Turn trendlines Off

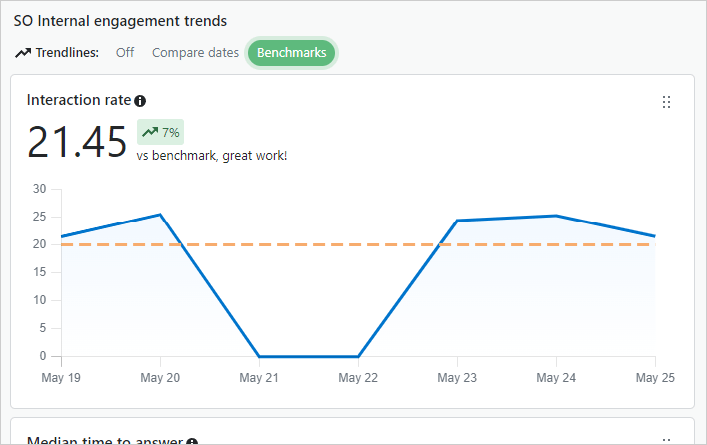(125, 53)
